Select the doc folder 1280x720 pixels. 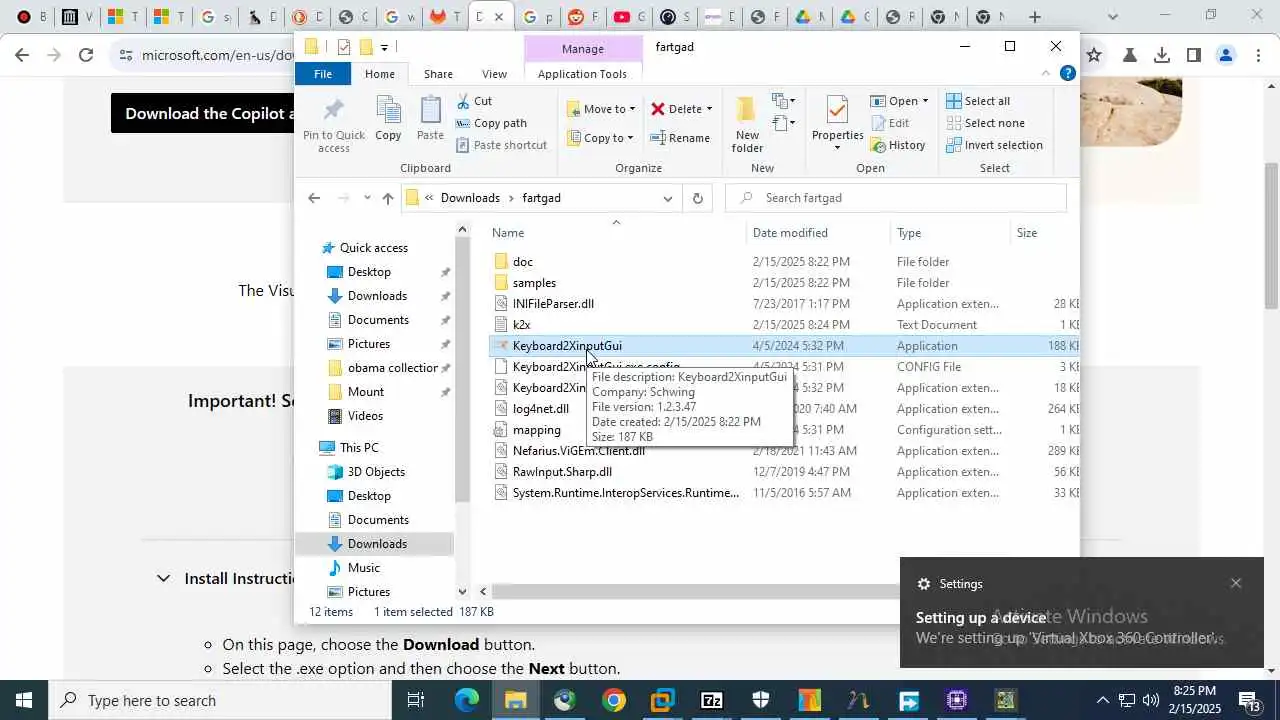523,262
